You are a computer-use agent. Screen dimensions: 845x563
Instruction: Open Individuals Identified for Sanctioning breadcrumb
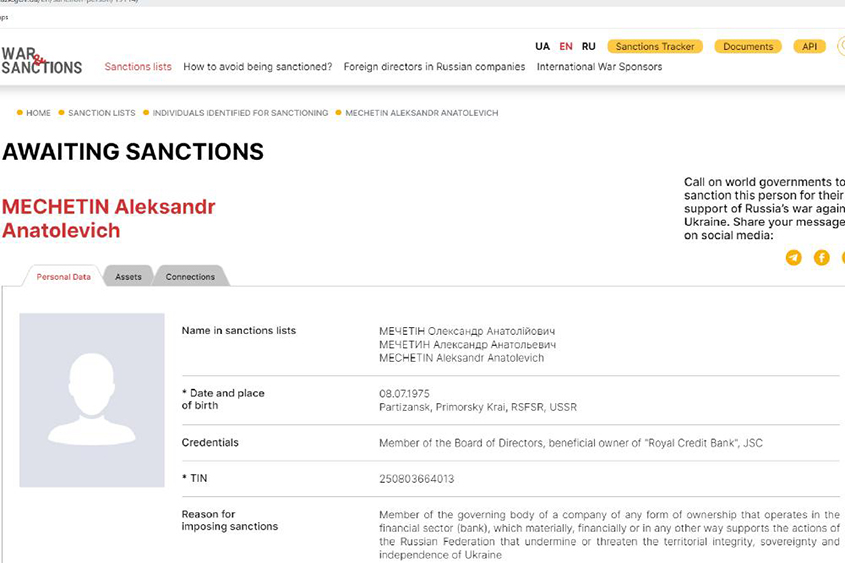[240, 113]
